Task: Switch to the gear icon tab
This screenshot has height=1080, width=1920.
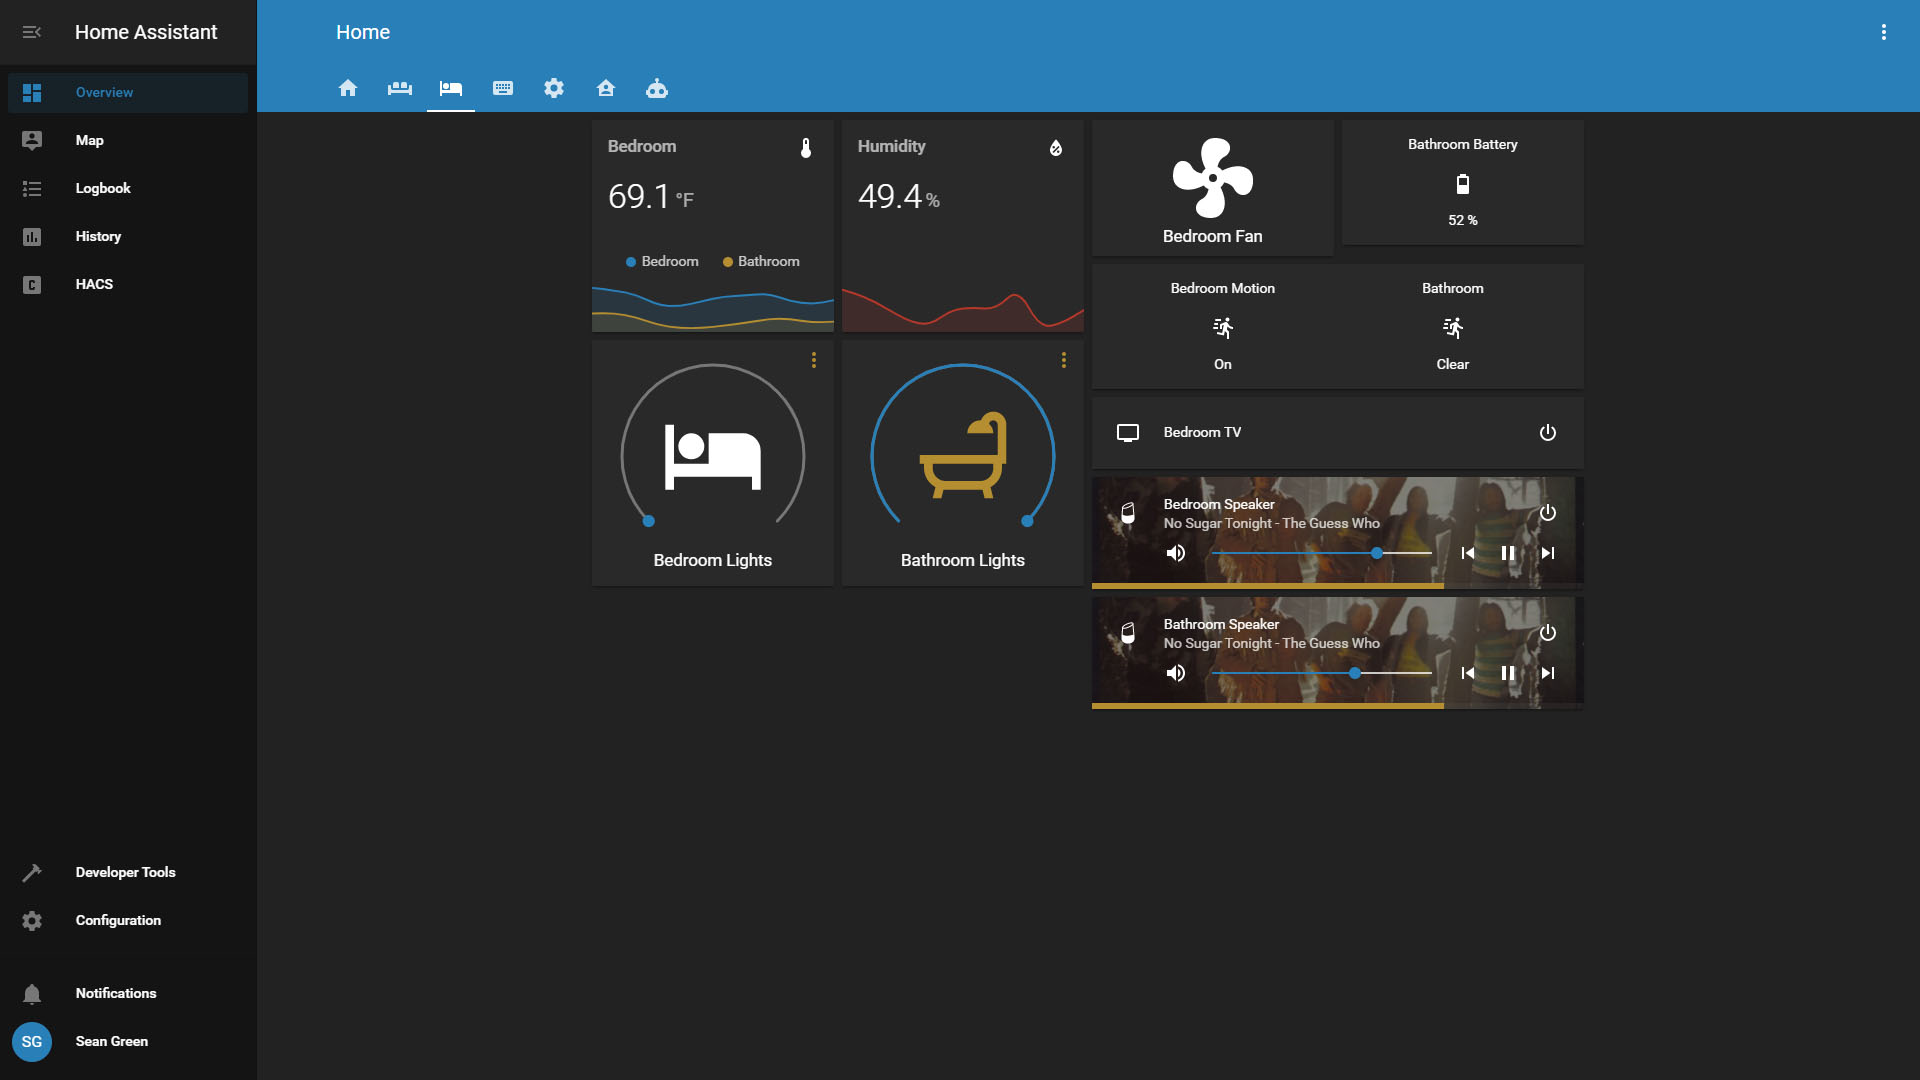Action: pyautogui.click(x=554, y=88)
